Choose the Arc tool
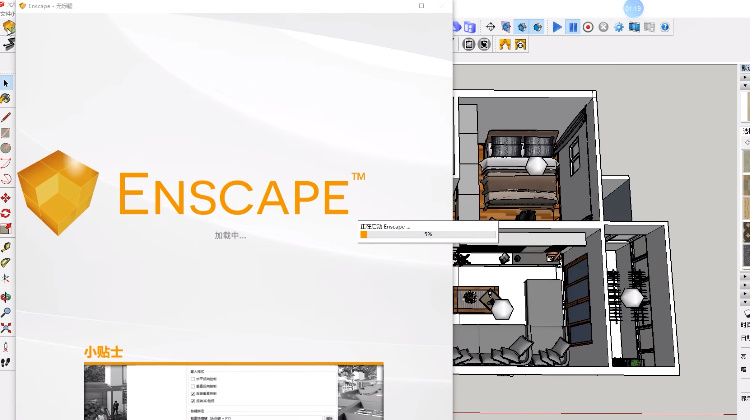The height and width of the screenshot is (420, 750). [6, 164]
